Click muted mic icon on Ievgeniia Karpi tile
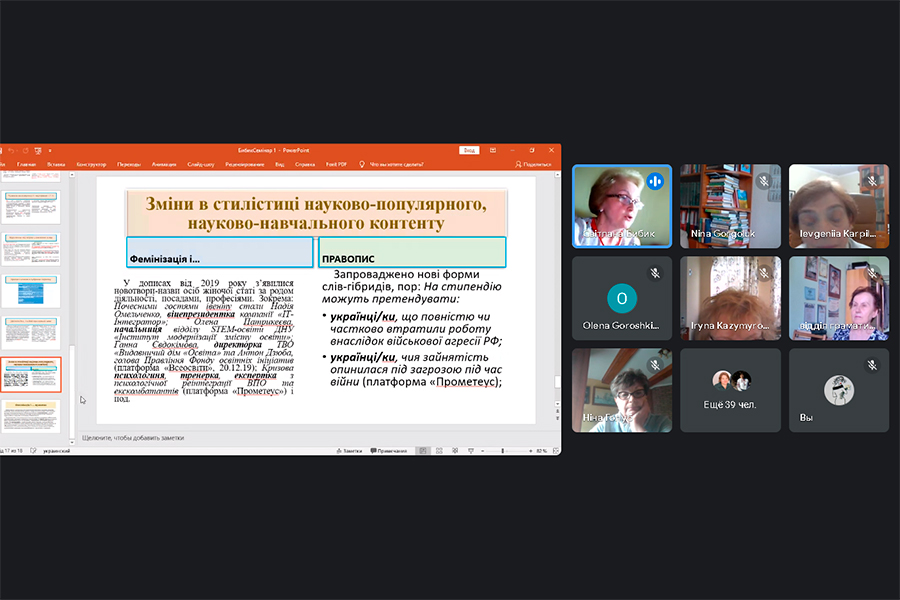This screenshot has width=900, height=600. pos(872,181)
